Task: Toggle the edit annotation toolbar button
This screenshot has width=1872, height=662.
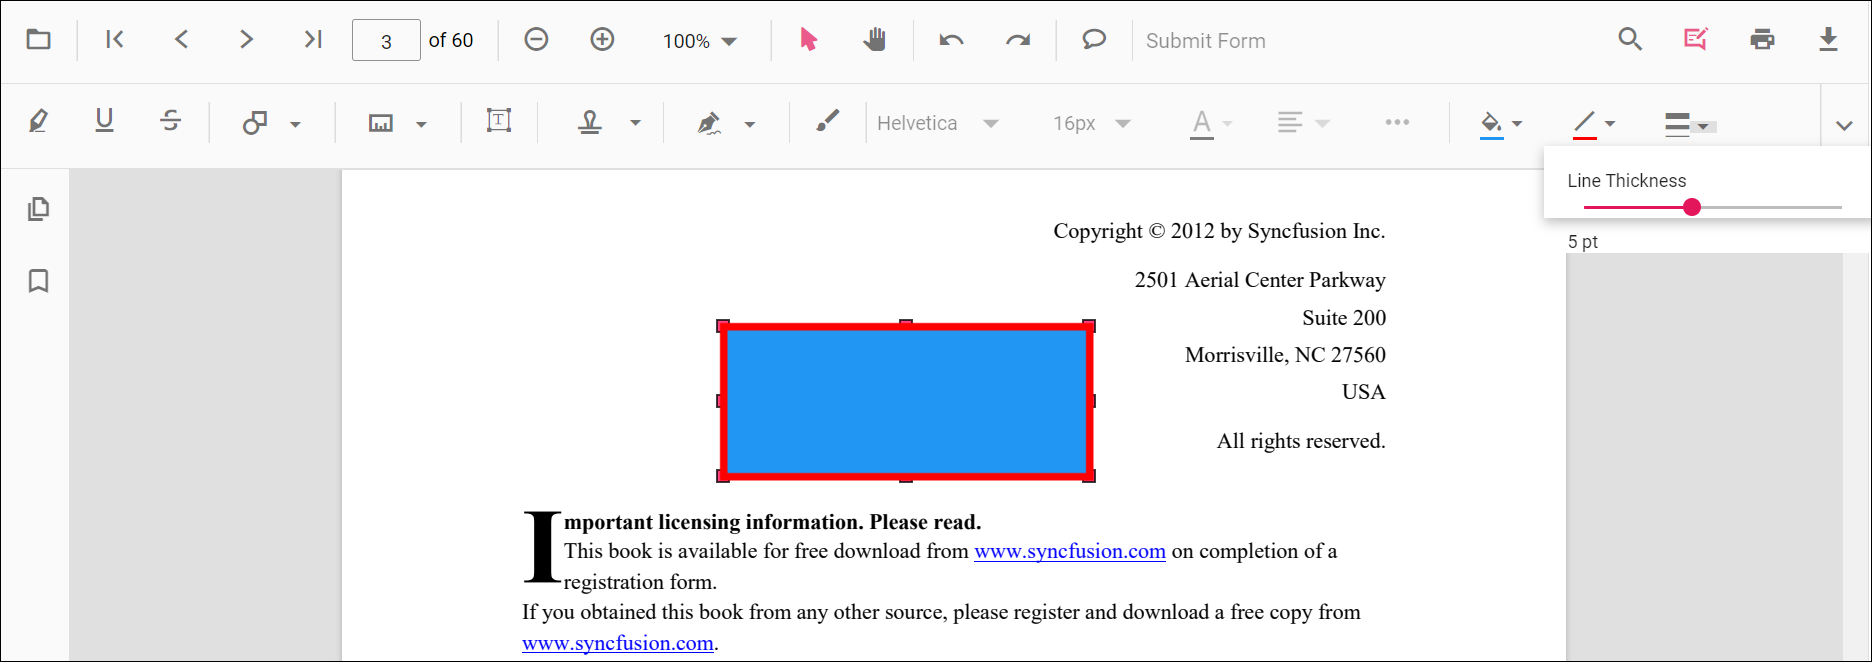Action: pos(1696,40)
